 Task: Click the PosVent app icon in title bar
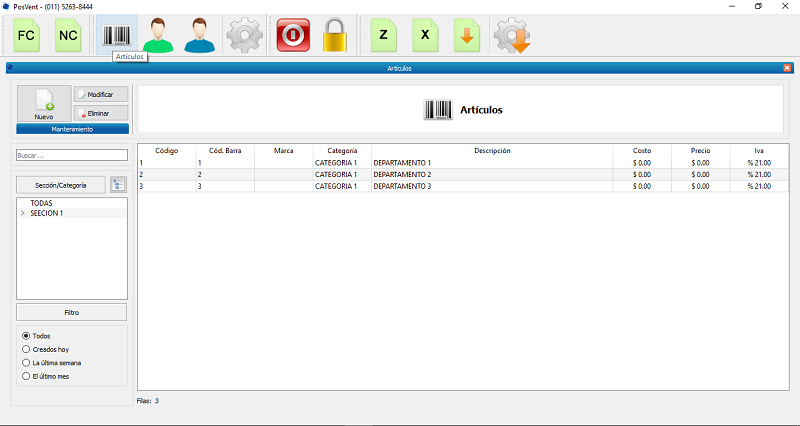pyautogui.click(x=6, y=7)
